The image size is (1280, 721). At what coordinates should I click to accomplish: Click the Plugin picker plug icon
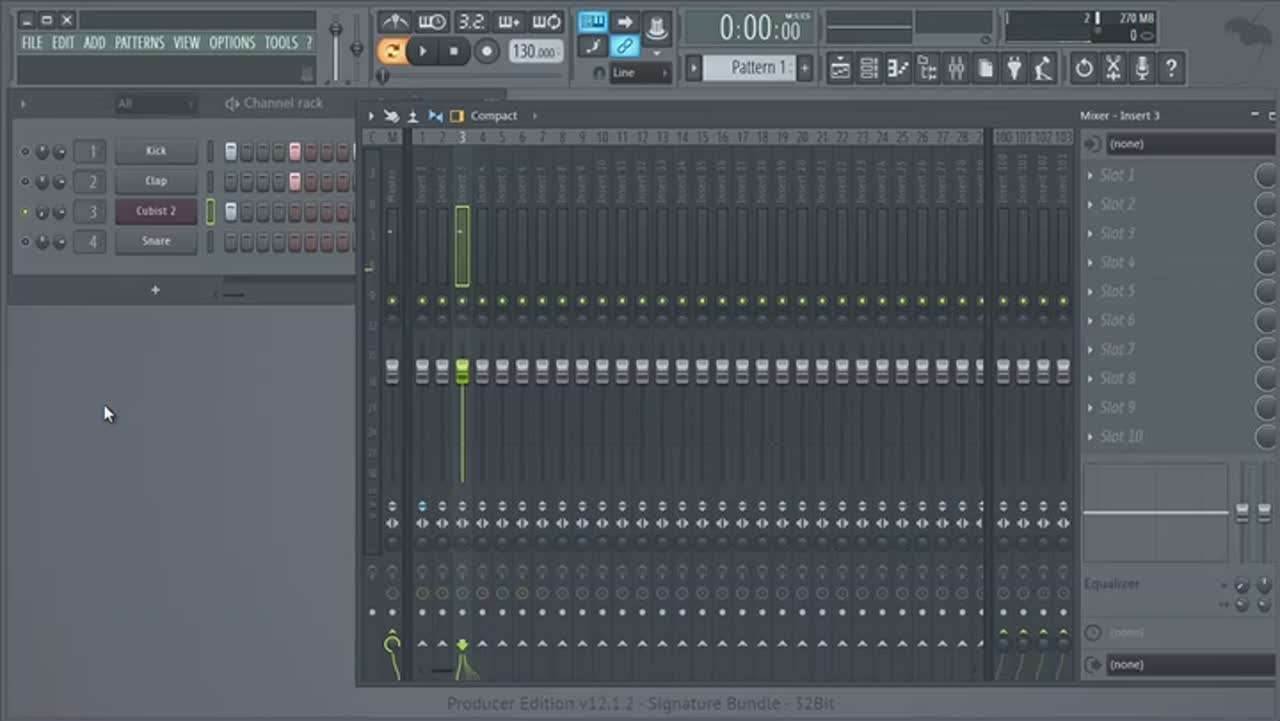1014,68
